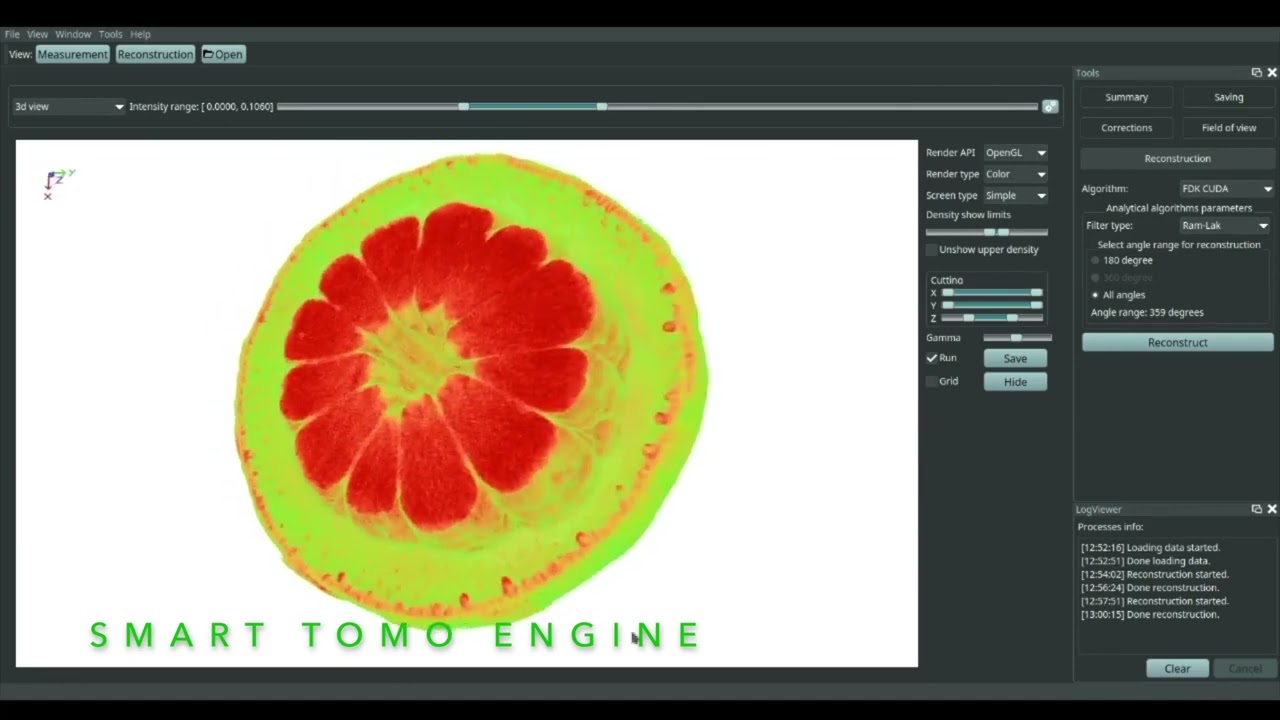Expand the Algorithm FDK CUDA dropdown

coord(1226,189)
